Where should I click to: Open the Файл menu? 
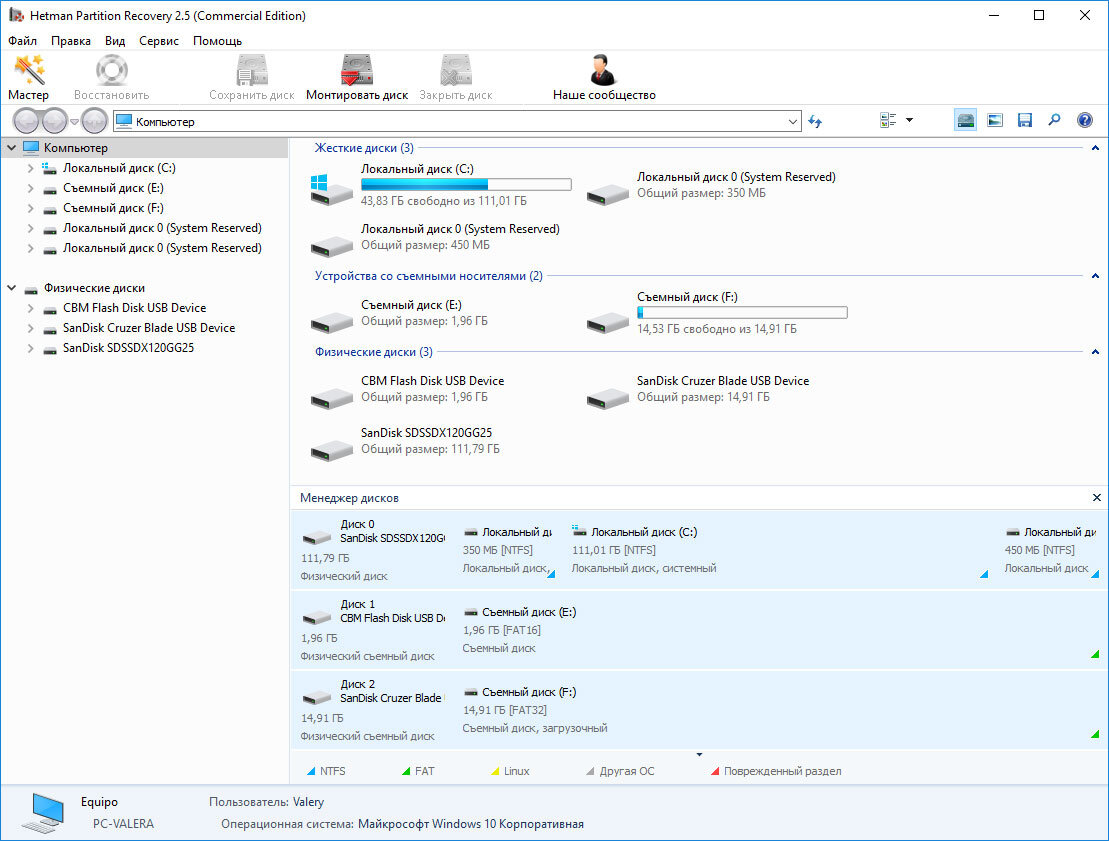(x=23, y=41)
